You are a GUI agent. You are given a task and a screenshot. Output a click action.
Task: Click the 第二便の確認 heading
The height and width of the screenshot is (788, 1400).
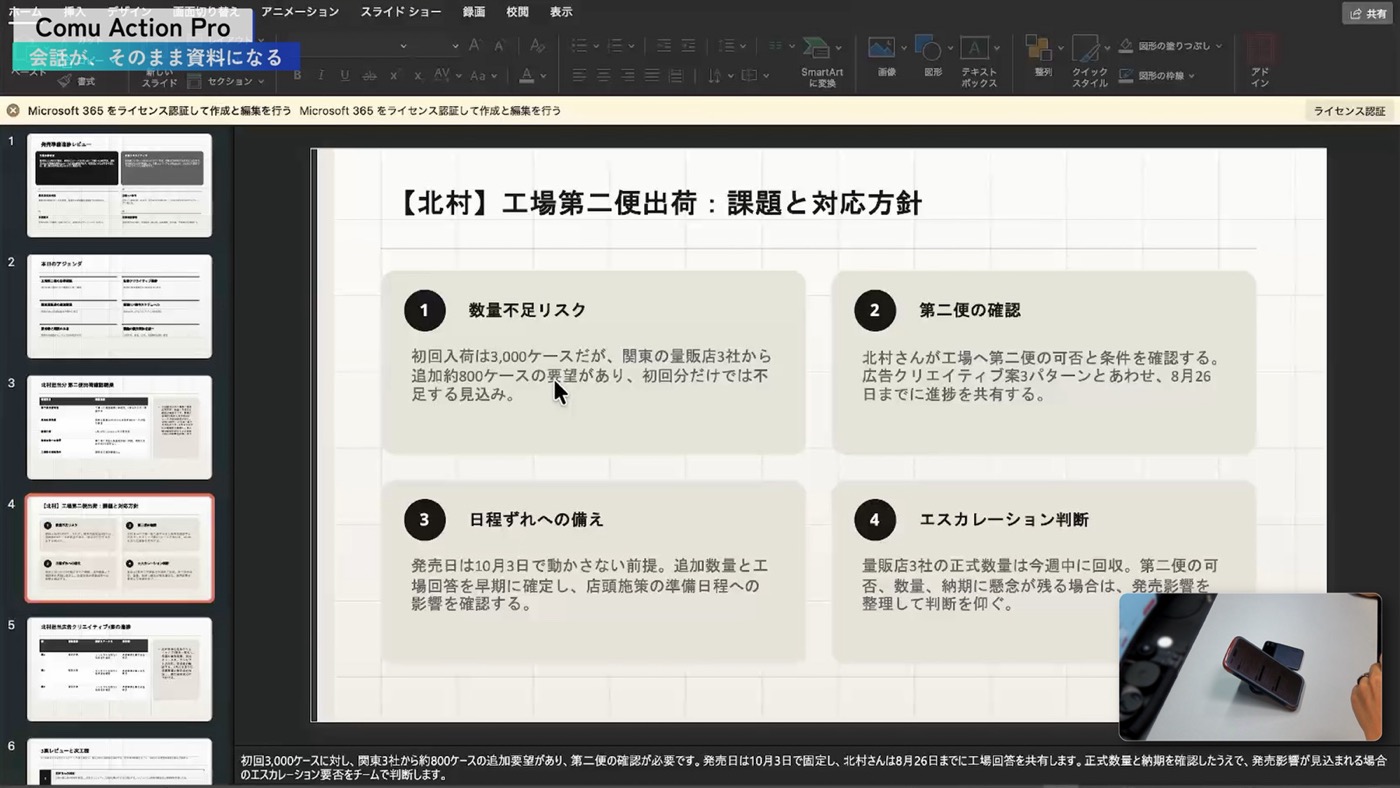[x=970, y=310]
